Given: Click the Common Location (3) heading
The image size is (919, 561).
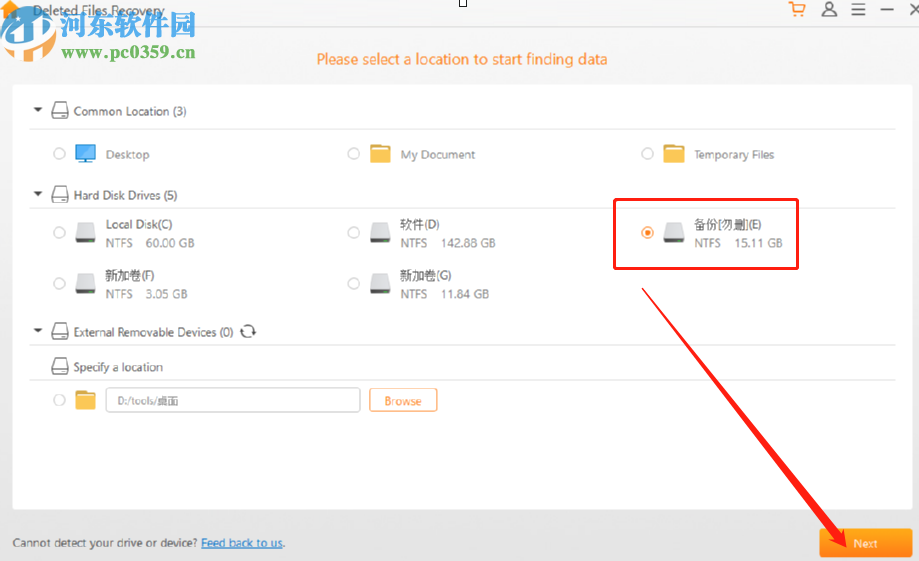Looking at the screenshot, I should (x=130, y=111).
